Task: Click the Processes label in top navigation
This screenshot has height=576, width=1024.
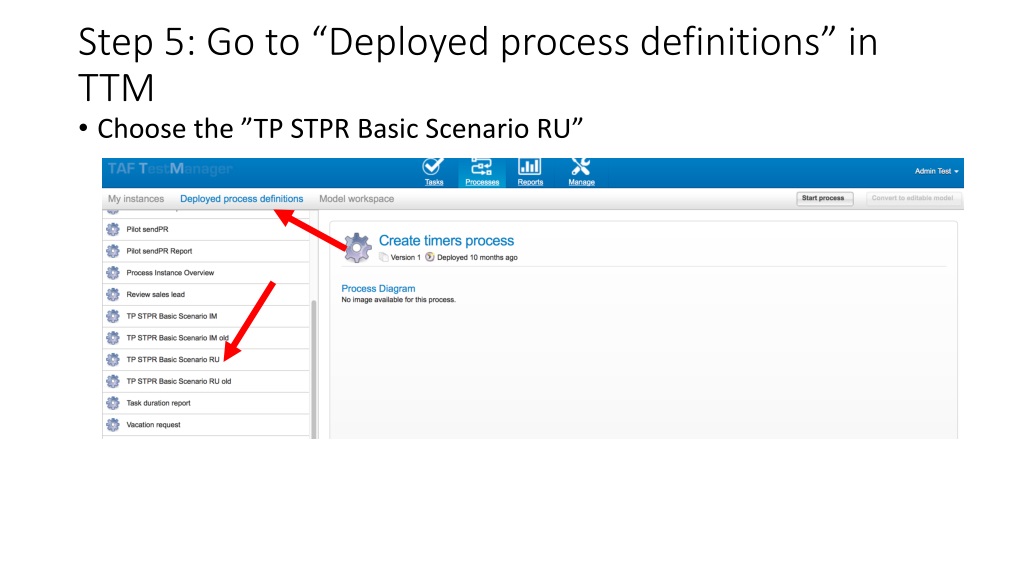Action: coord(482,182)
